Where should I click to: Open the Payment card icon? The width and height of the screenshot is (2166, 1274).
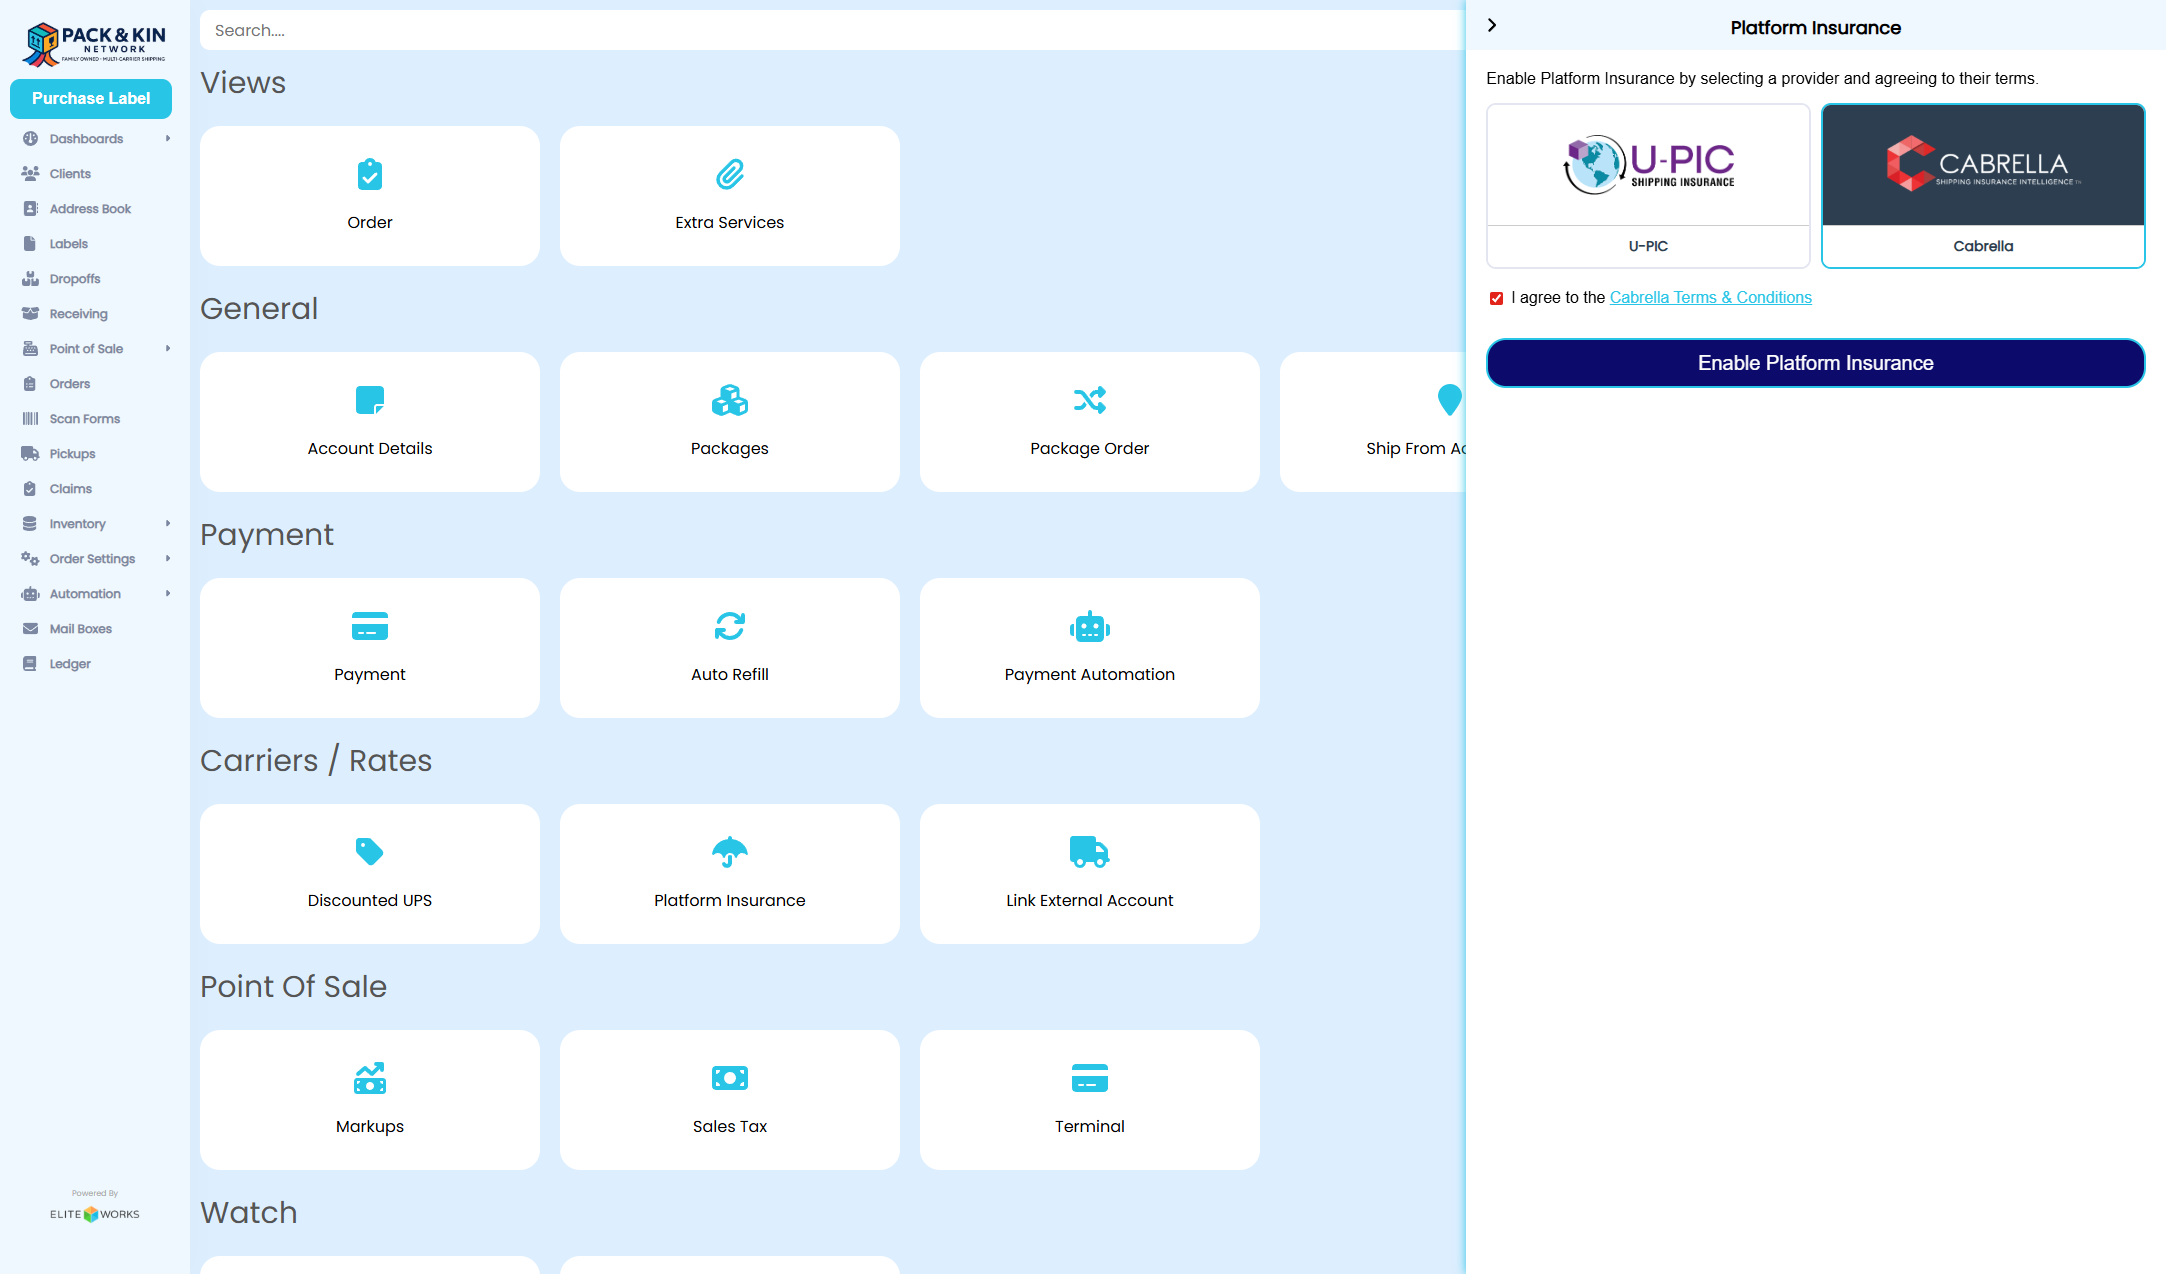click(370, 626)
